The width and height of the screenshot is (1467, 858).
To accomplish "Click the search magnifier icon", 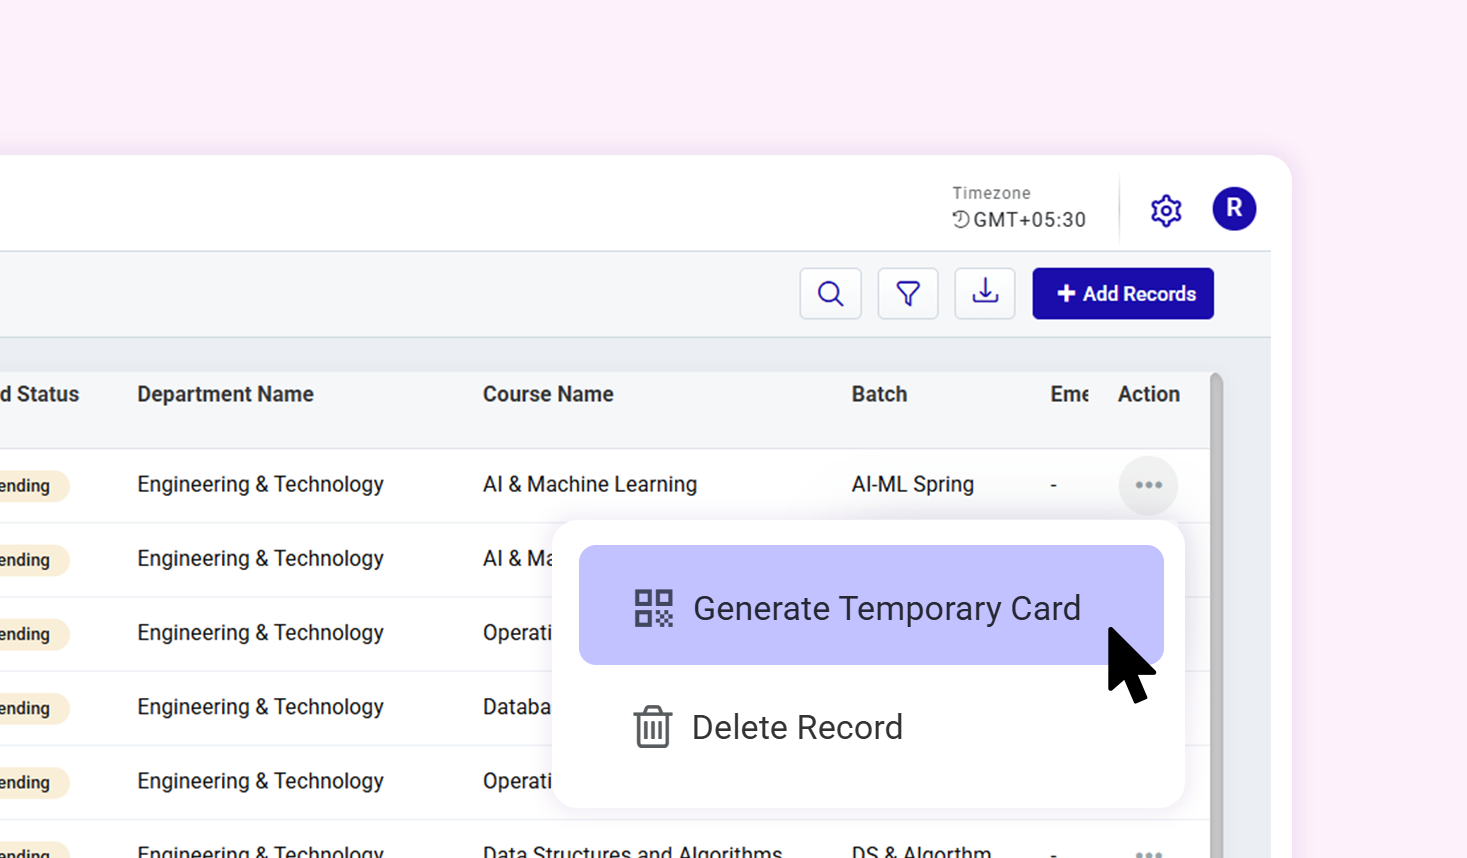I will pos(830,294).
